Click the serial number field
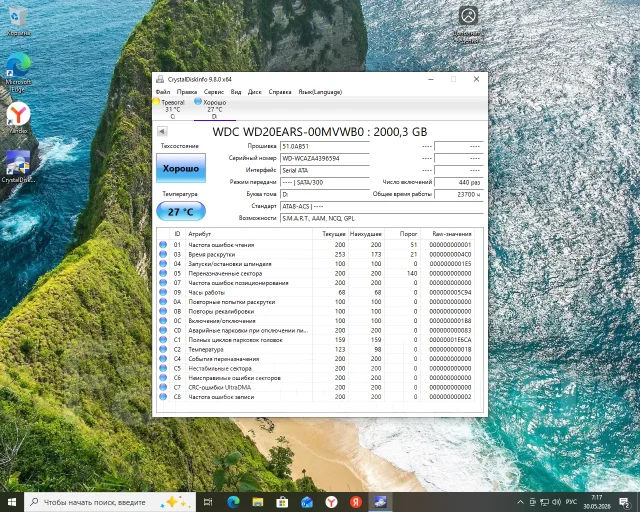 324,158
